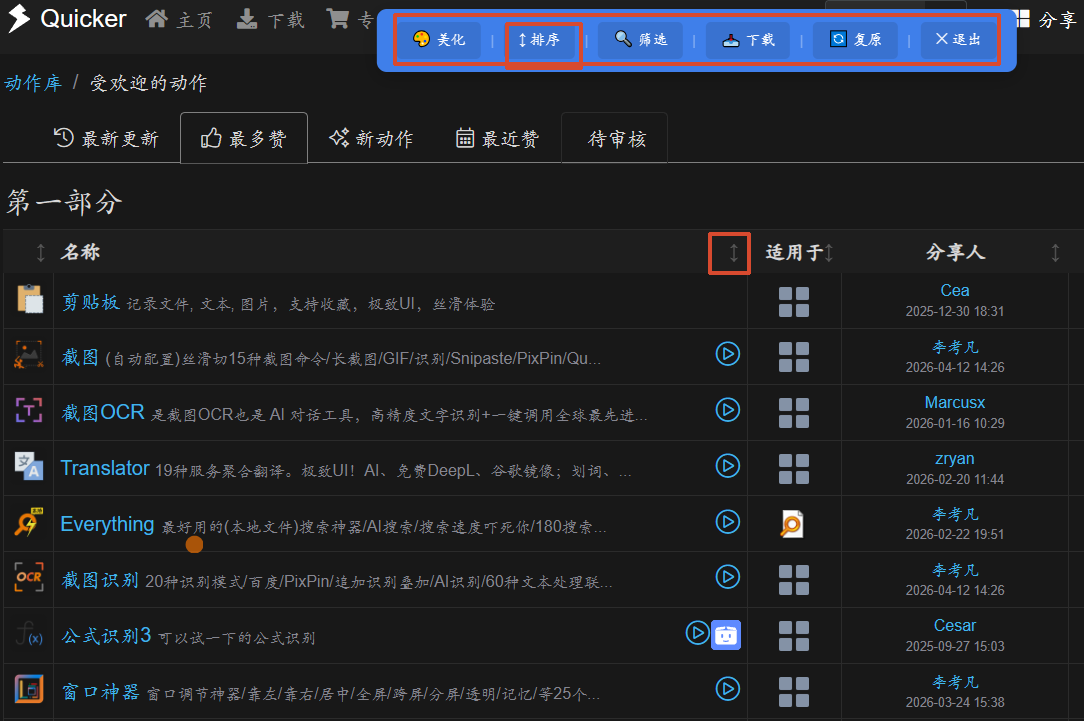This screenshot has width=1084, height=721.
Task: Click the 窗口神器 action icon
Action: pos(29,689)
